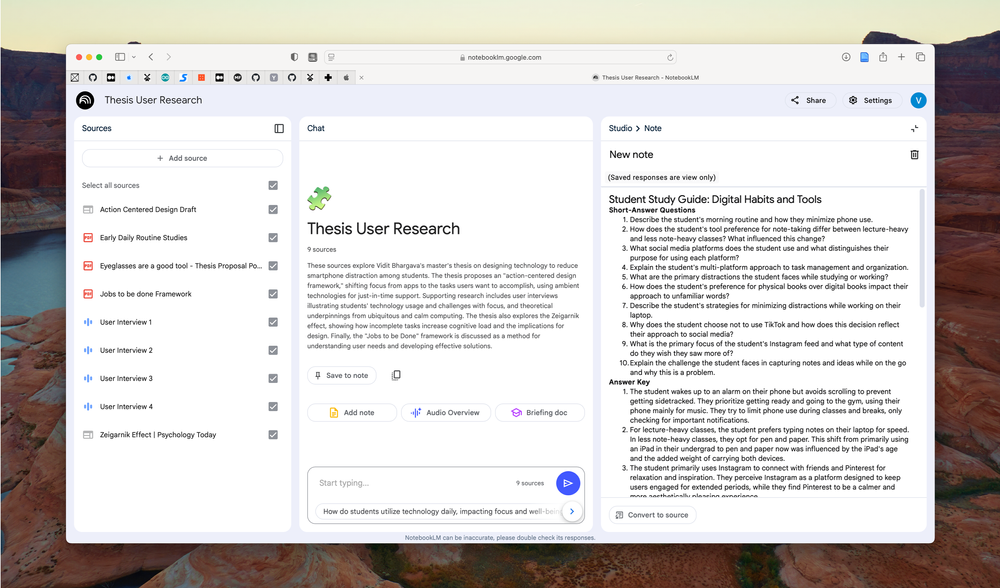Uncheck User Interview 2 checkbox
The width and height of the screenshot is (1000, 588).
pos(273,350)
